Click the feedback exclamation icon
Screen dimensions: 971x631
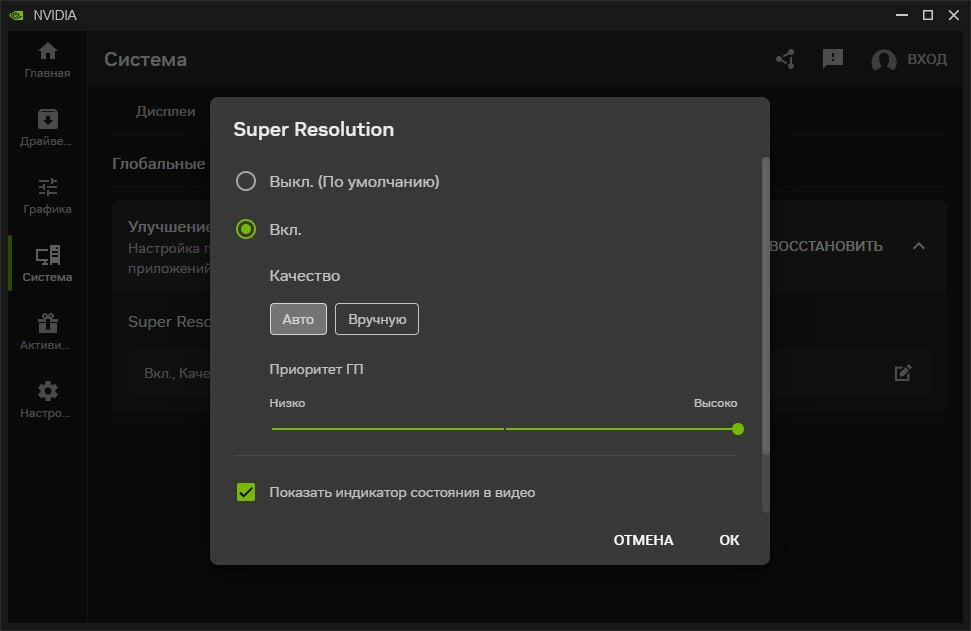pos(832,59)
